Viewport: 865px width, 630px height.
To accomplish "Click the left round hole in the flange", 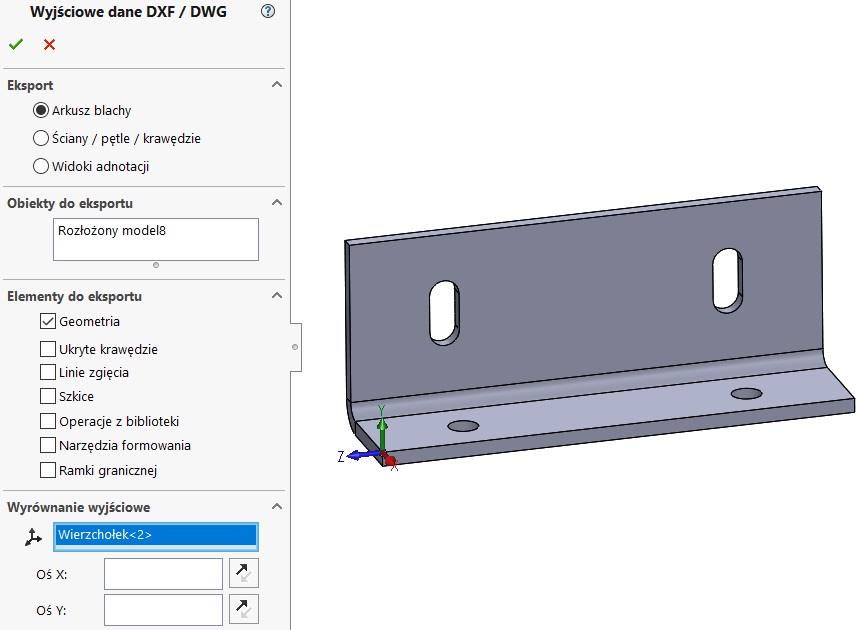I will 463,426.
